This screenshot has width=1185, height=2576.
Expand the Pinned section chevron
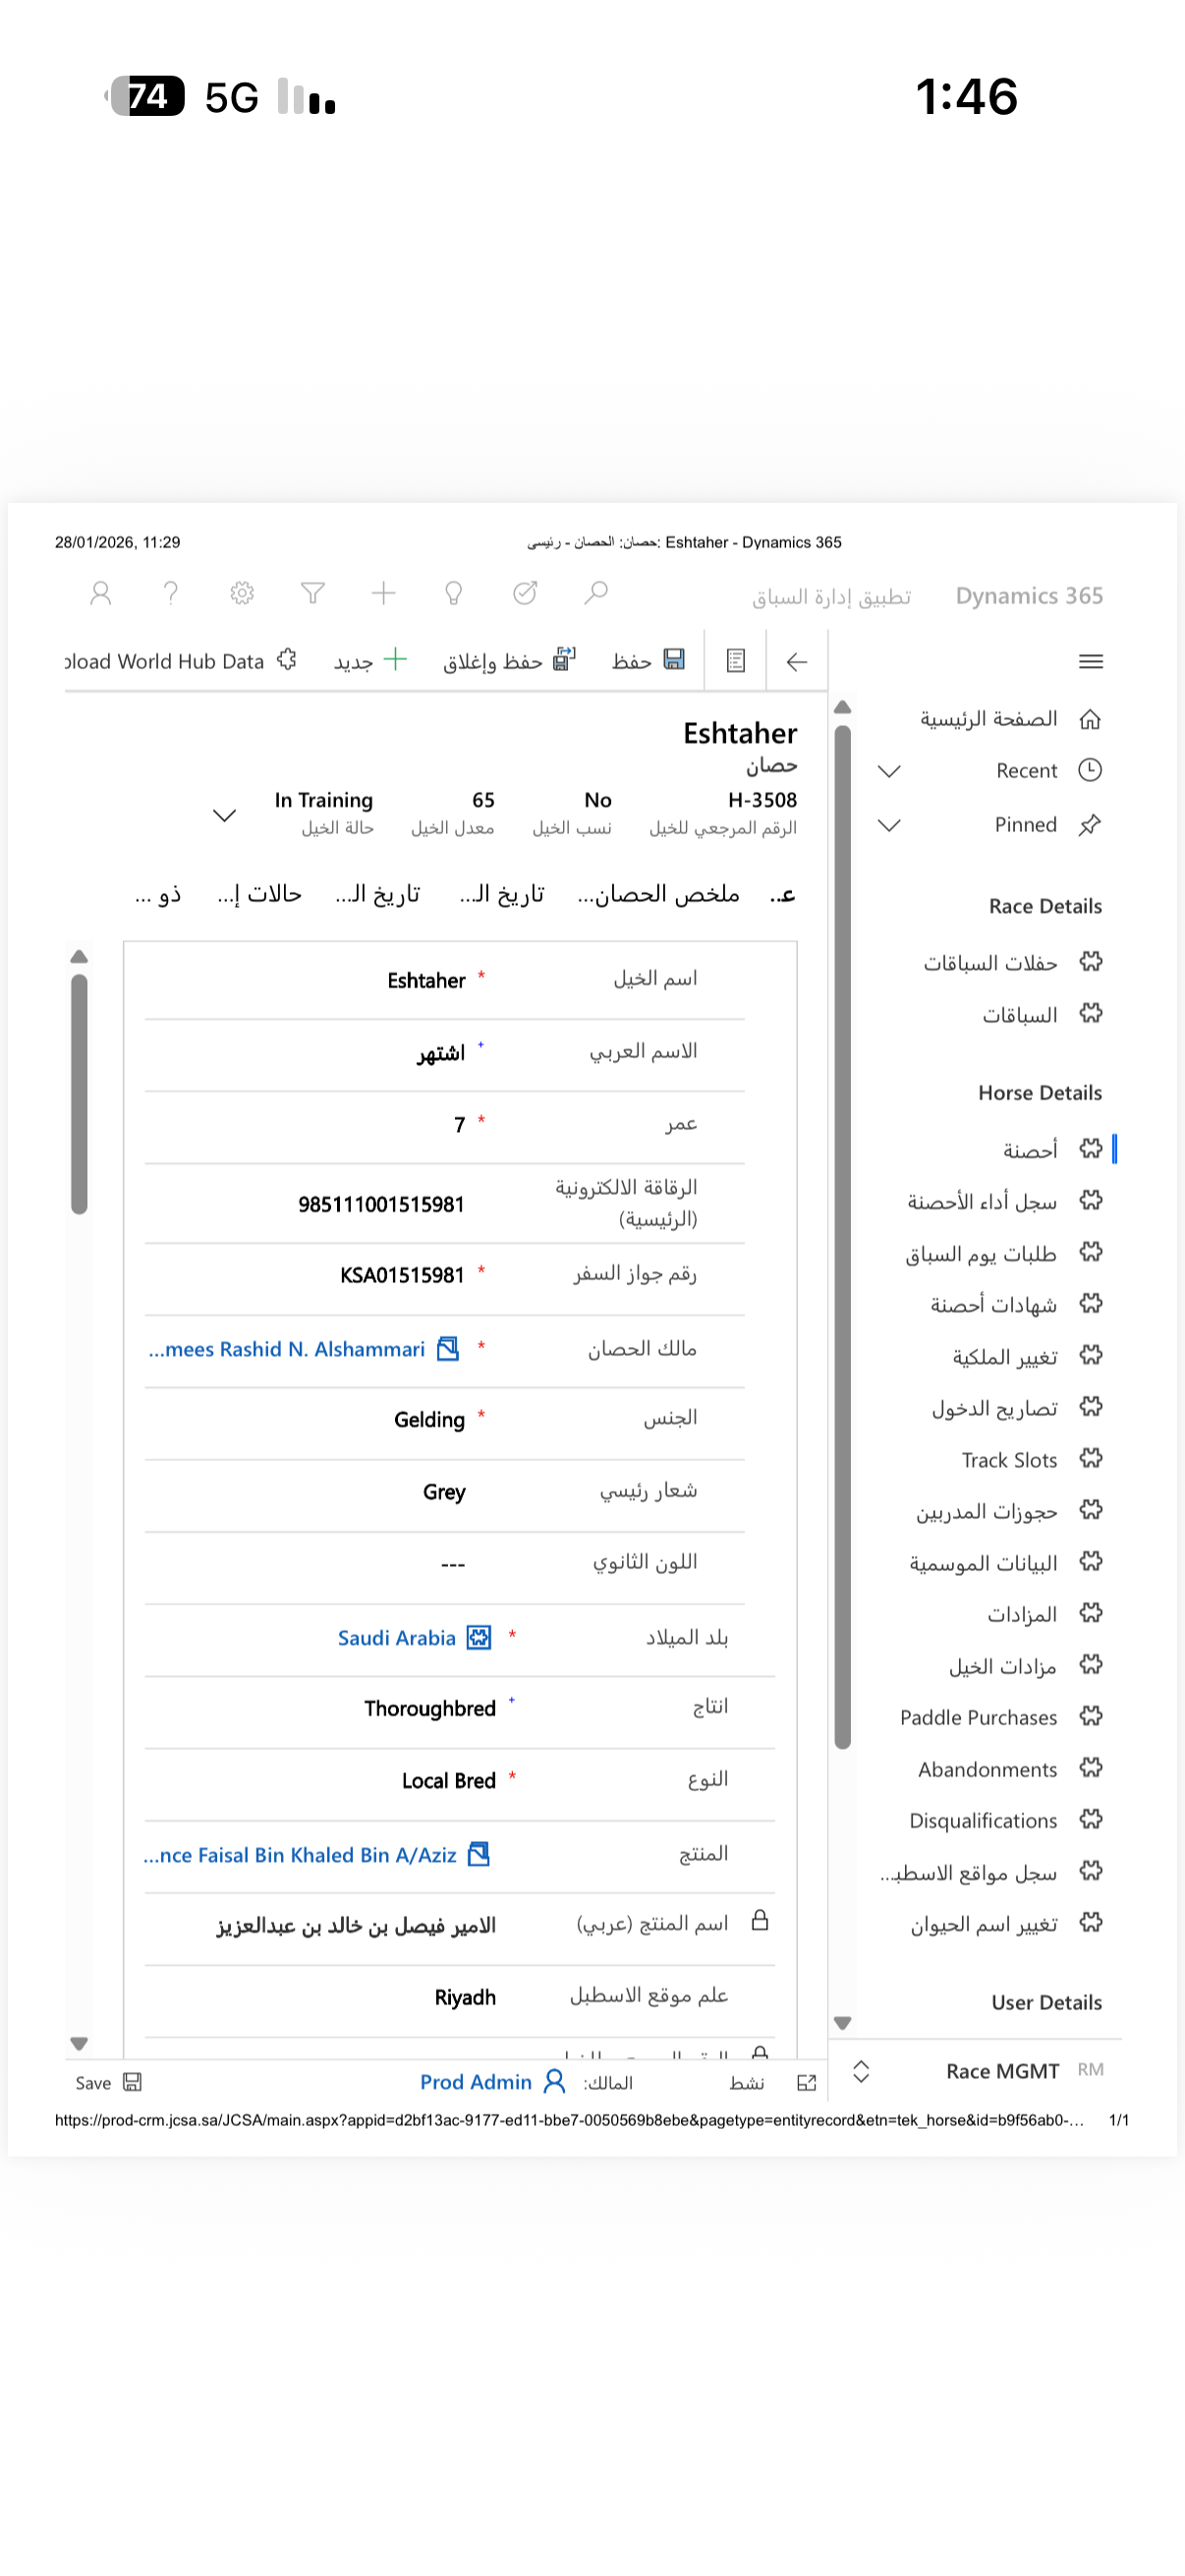[x=889, y=824]
